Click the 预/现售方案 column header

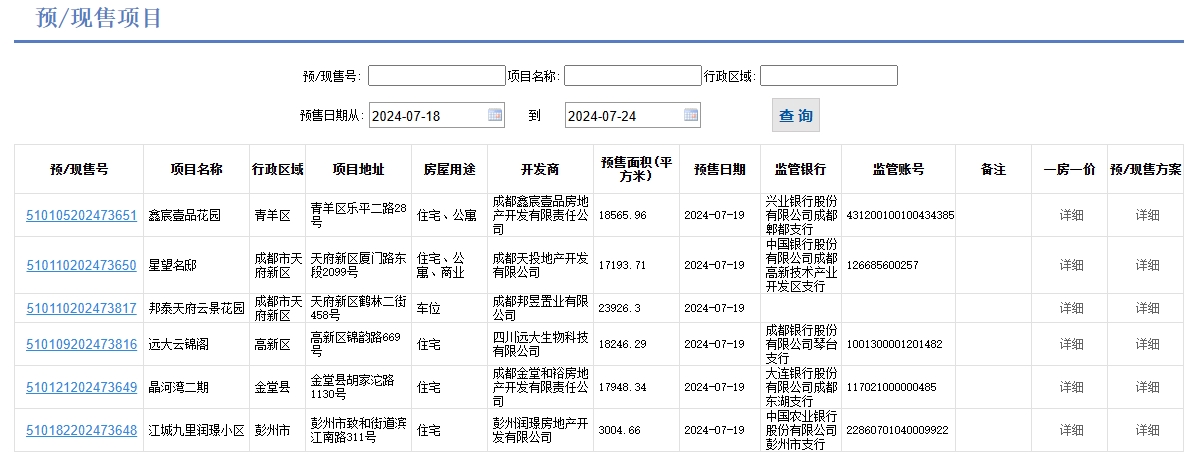click(1146, 170)
